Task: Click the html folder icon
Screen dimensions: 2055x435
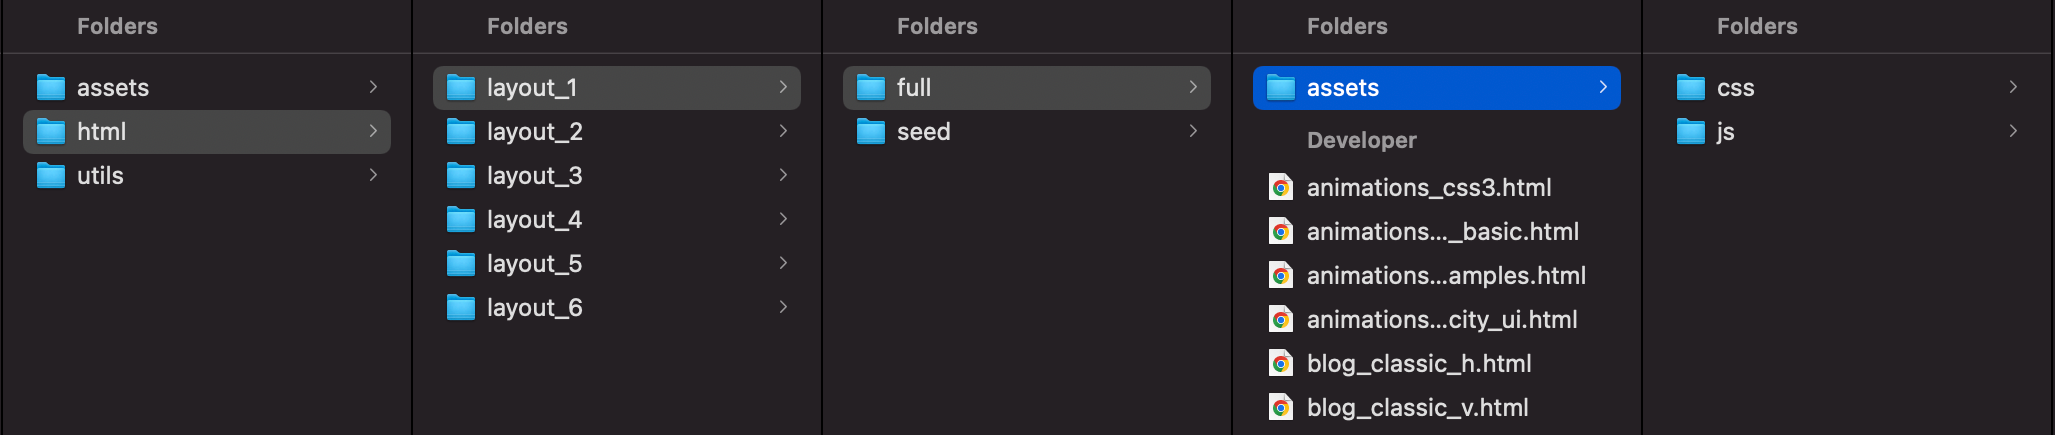Action: pyautogui.click(x=51, y=132)
